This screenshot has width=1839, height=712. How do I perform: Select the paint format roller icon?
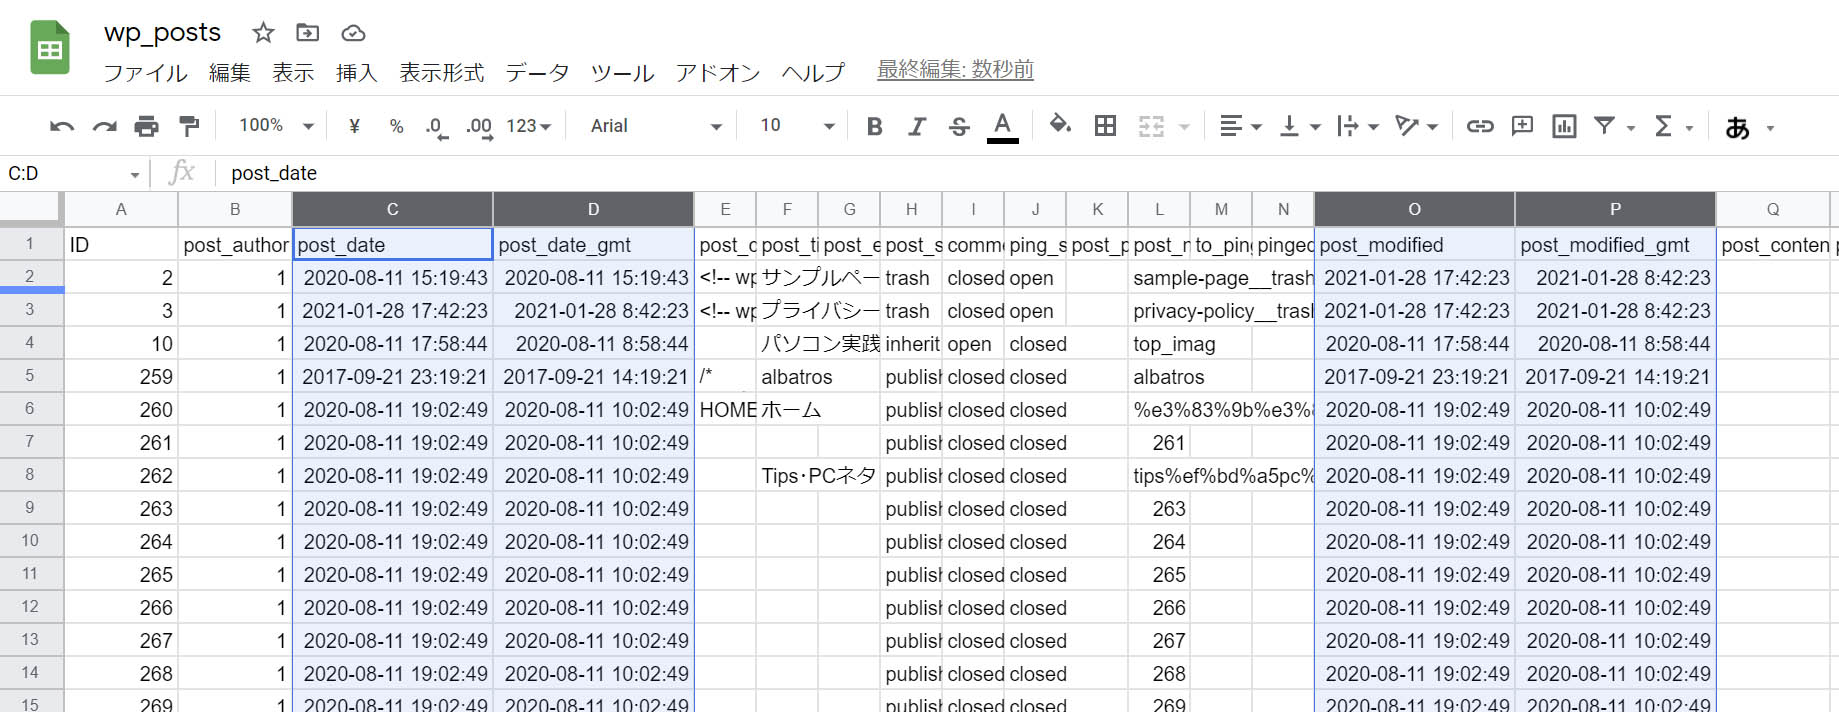[x=188, y=126]
